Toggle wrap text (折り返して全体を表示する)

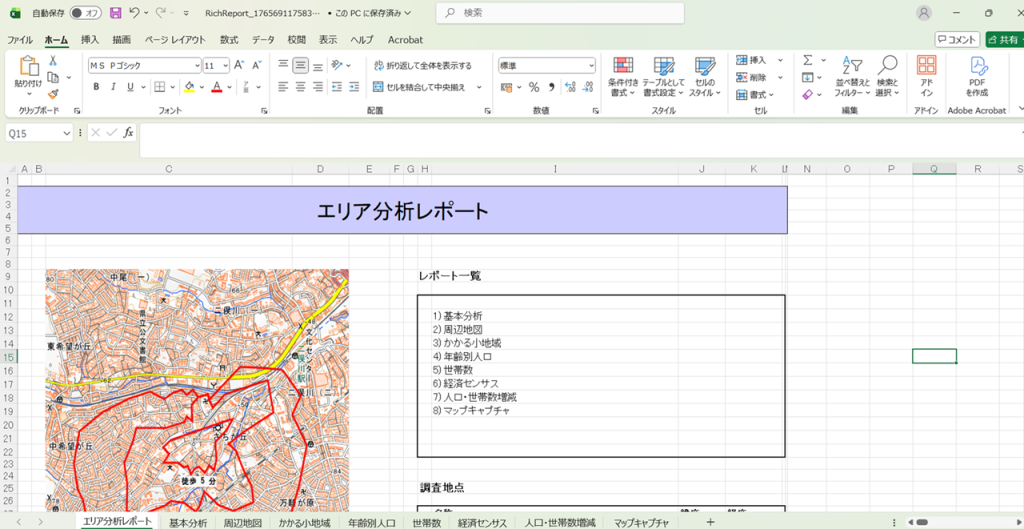(423, 65)
